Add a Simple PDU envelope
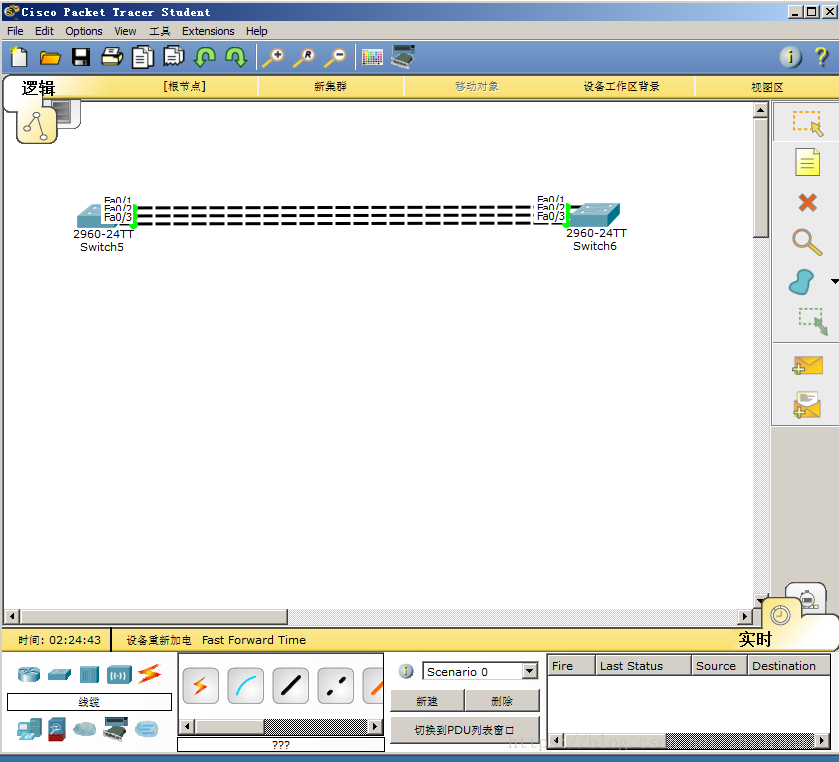839x762 pixels. click(x=807, y=366)
